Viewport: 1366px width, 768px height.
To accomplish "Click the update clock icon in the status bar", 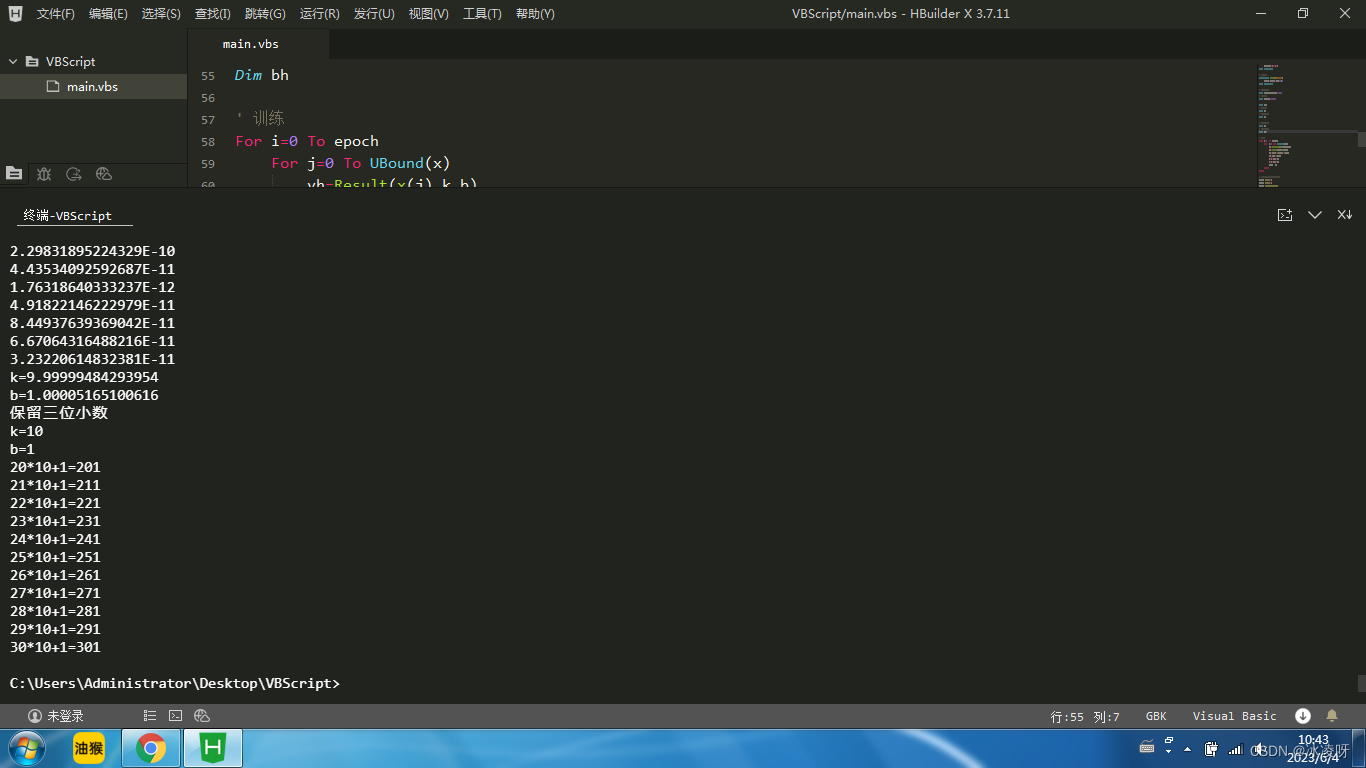I will [1302, 715].
